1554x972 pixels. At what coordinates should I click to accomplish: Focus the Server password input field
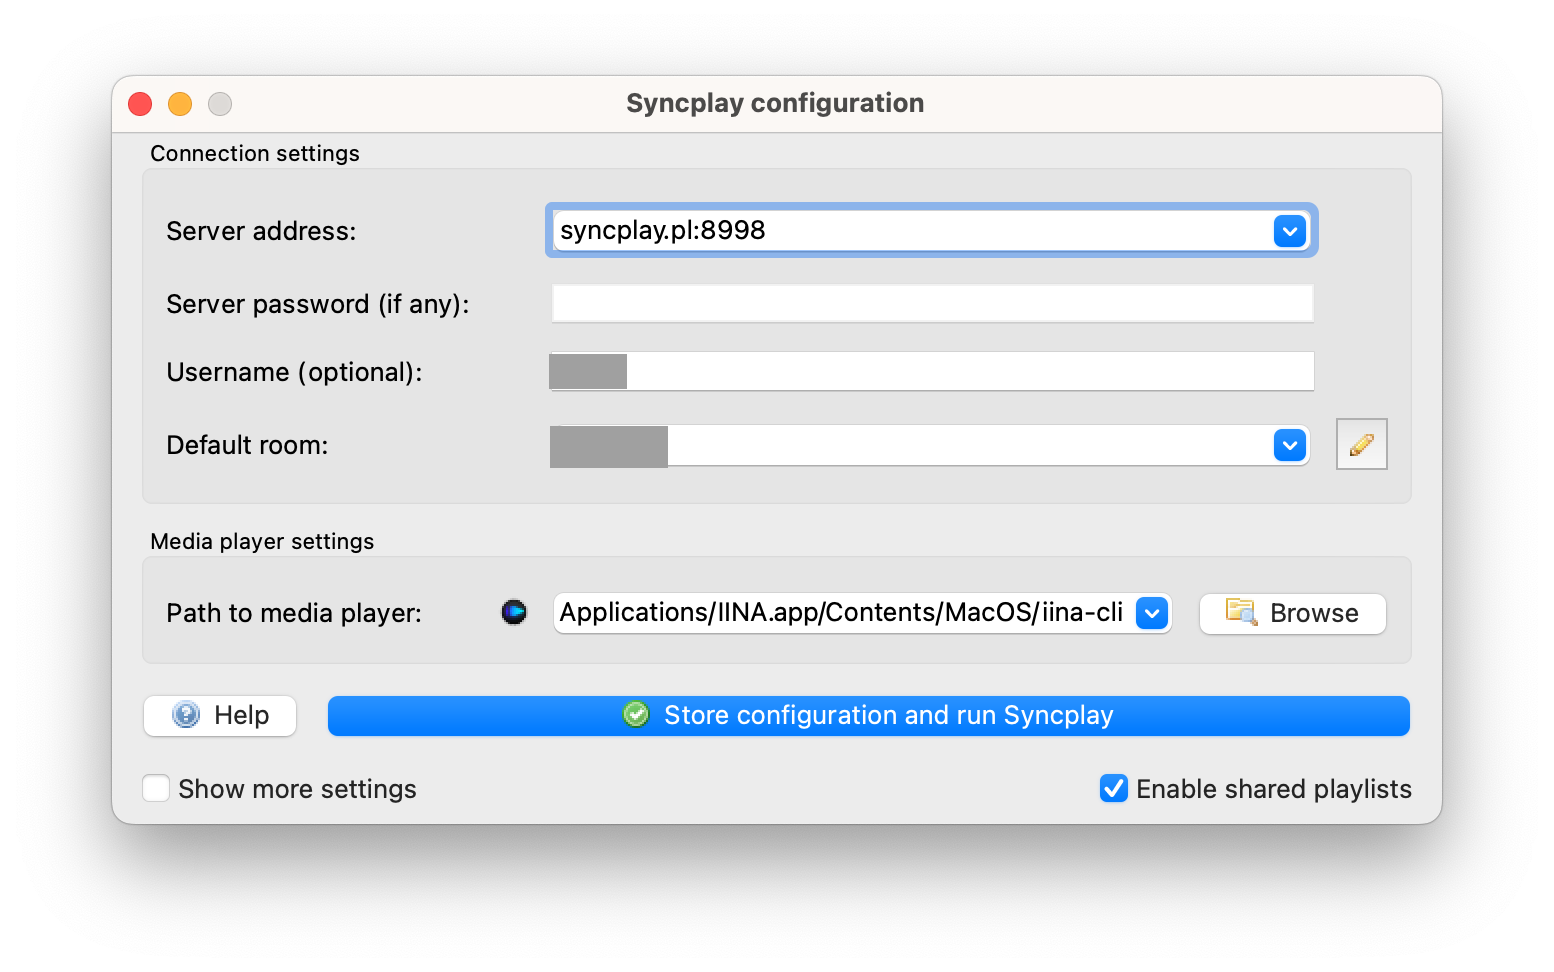(931, 304)
